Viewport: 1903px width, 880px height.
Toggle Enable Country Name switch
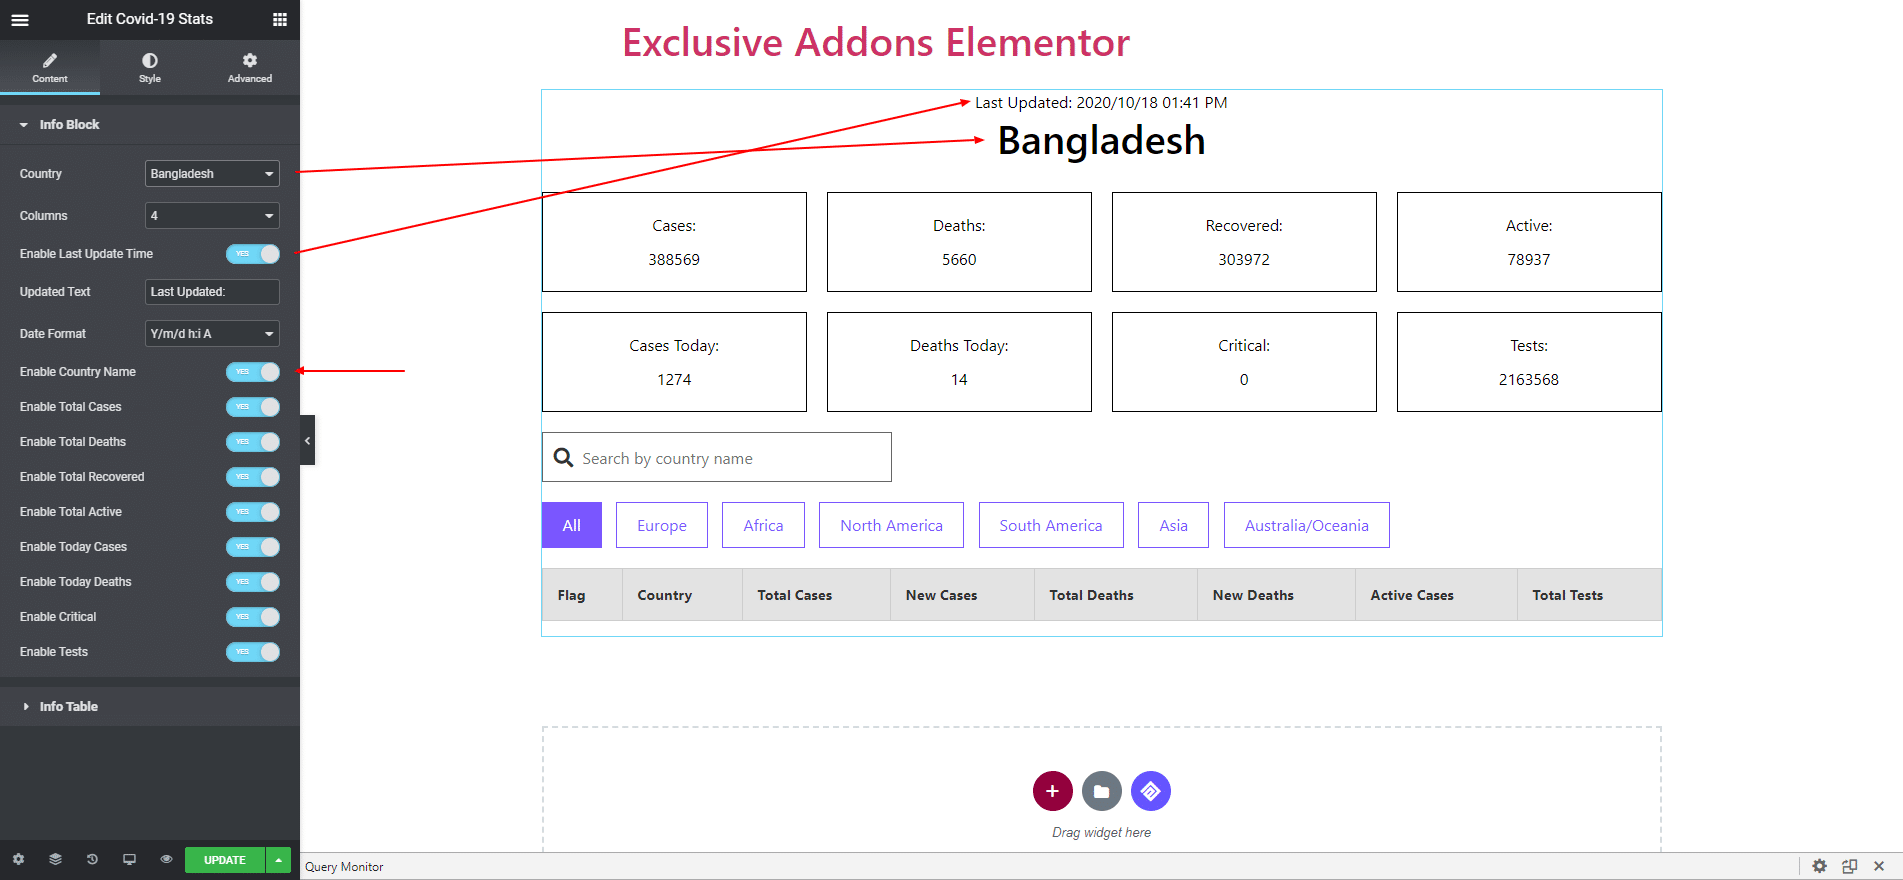[x=253, y=372]
